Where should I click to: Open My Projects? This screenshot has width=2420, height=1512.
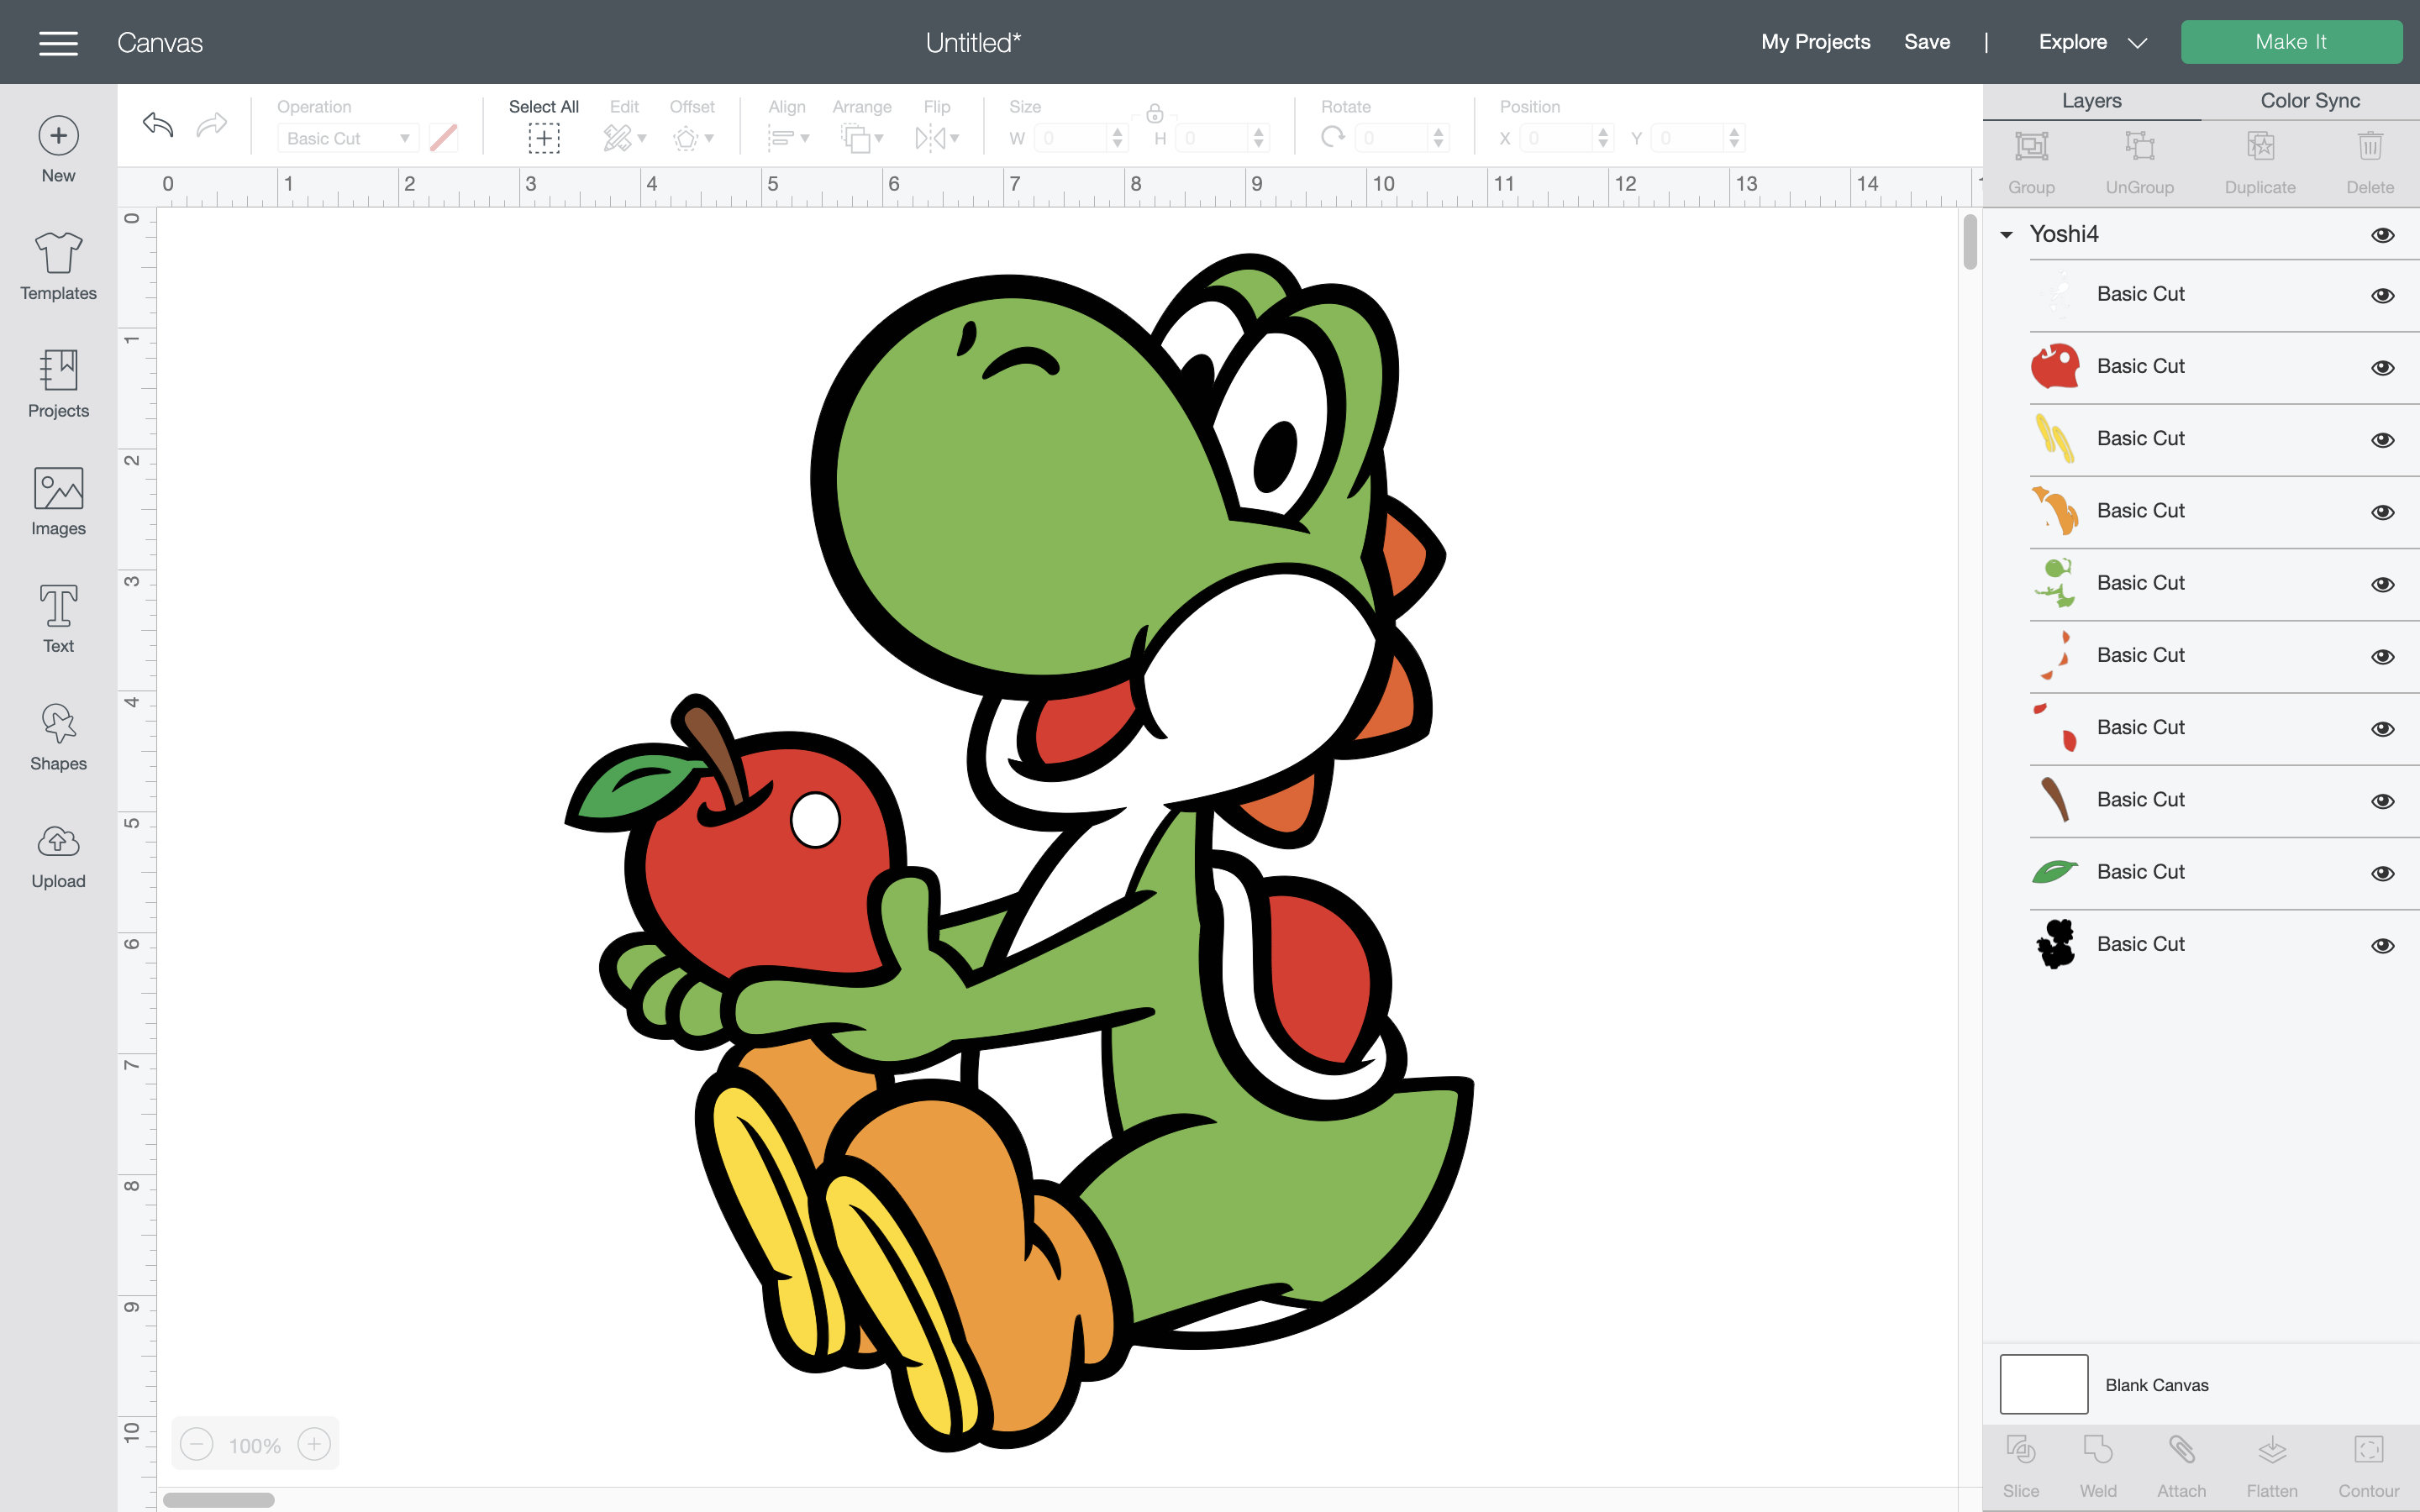click(1815, 42)
